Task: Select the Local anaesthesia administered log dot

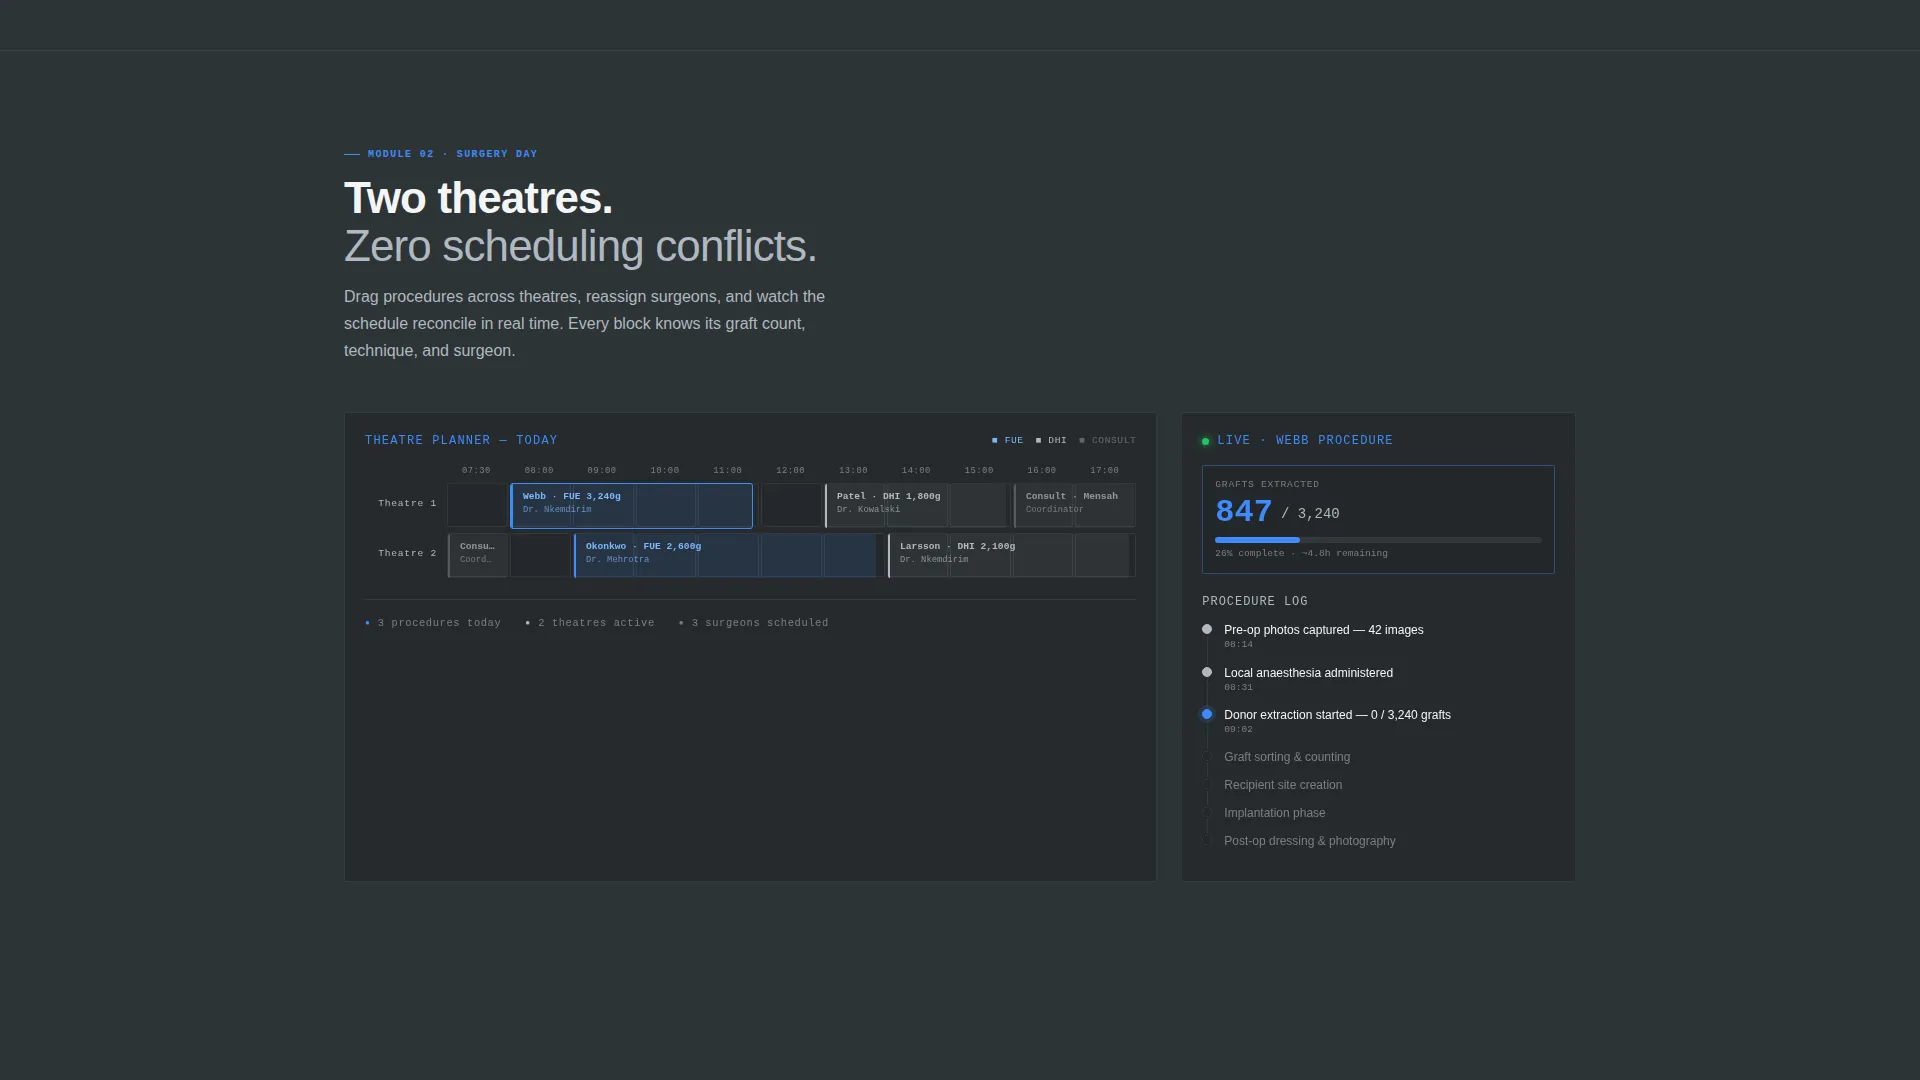Action: (1207, 672)
